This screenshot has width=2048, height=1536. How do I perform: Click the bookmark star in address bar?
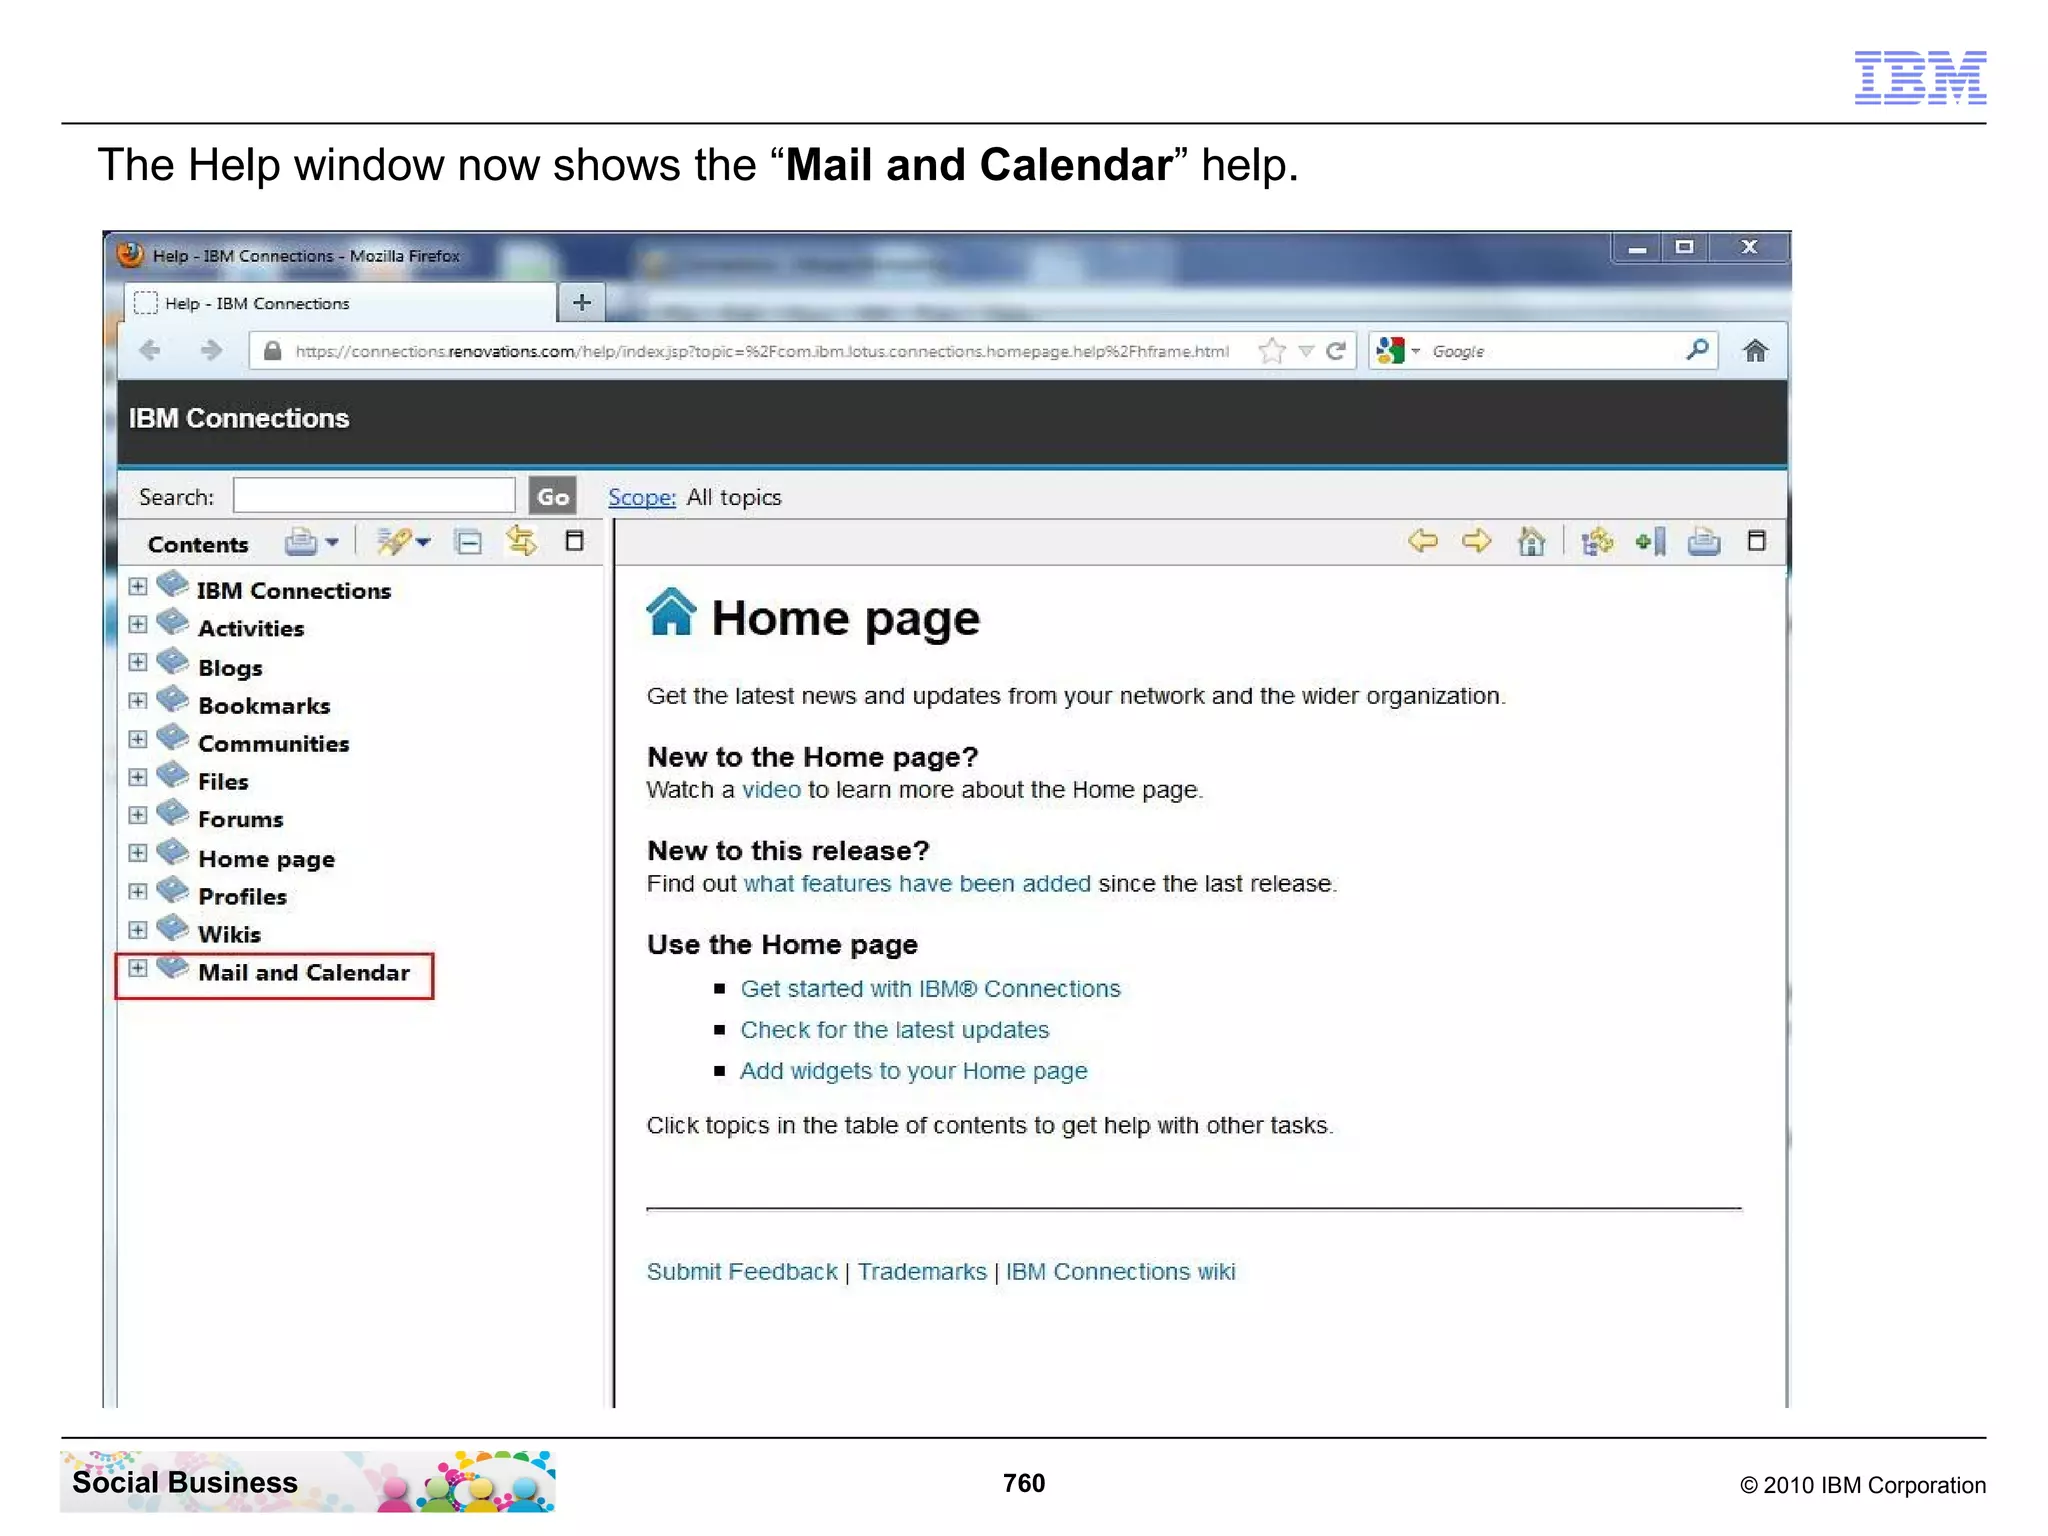[1272, 351]
